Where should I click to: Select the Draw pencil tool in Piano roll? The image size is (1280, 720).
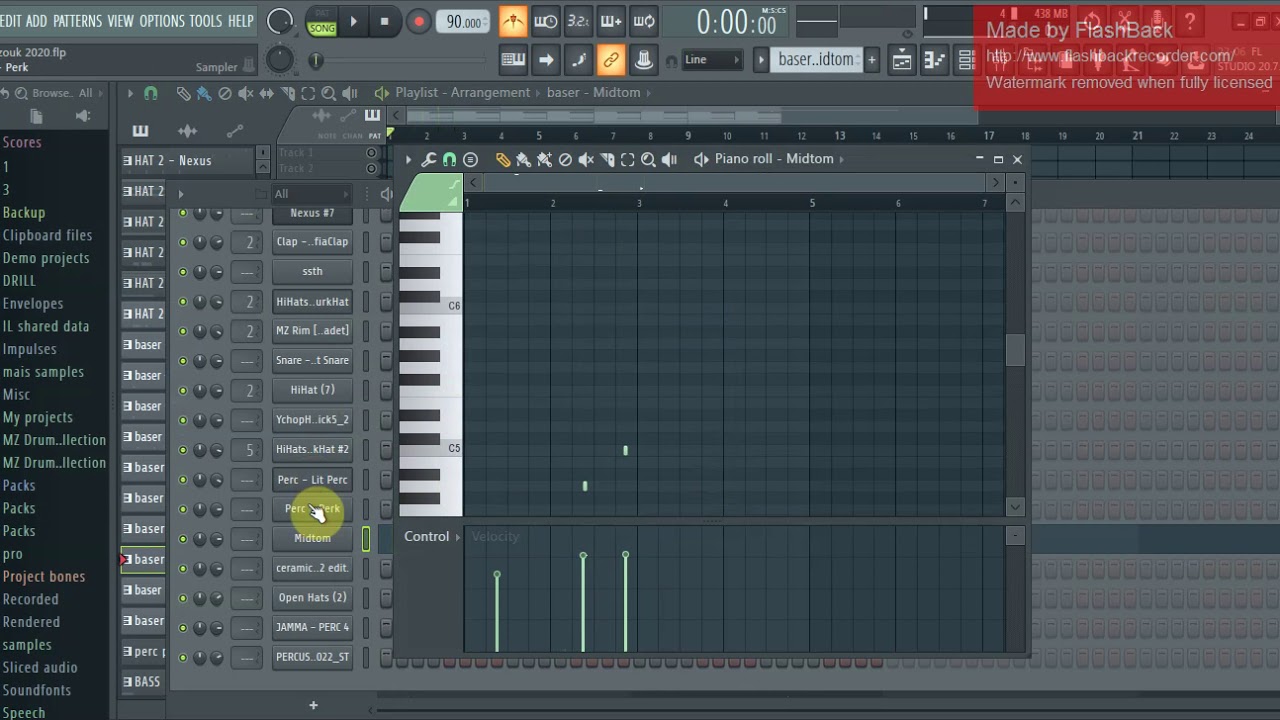tap(503, 159)
